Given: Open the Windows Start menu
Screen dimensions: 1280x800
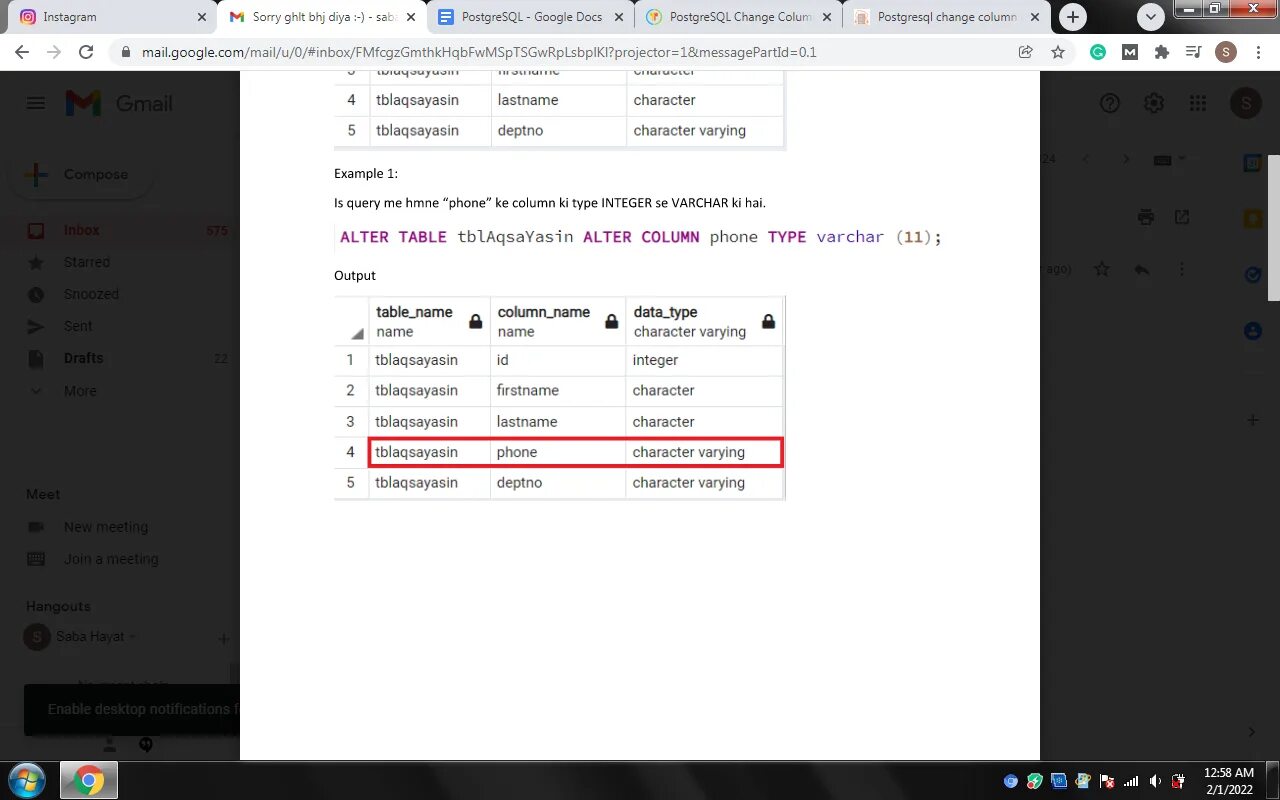Looking at the screenshot, I should [x=27, y=780].
